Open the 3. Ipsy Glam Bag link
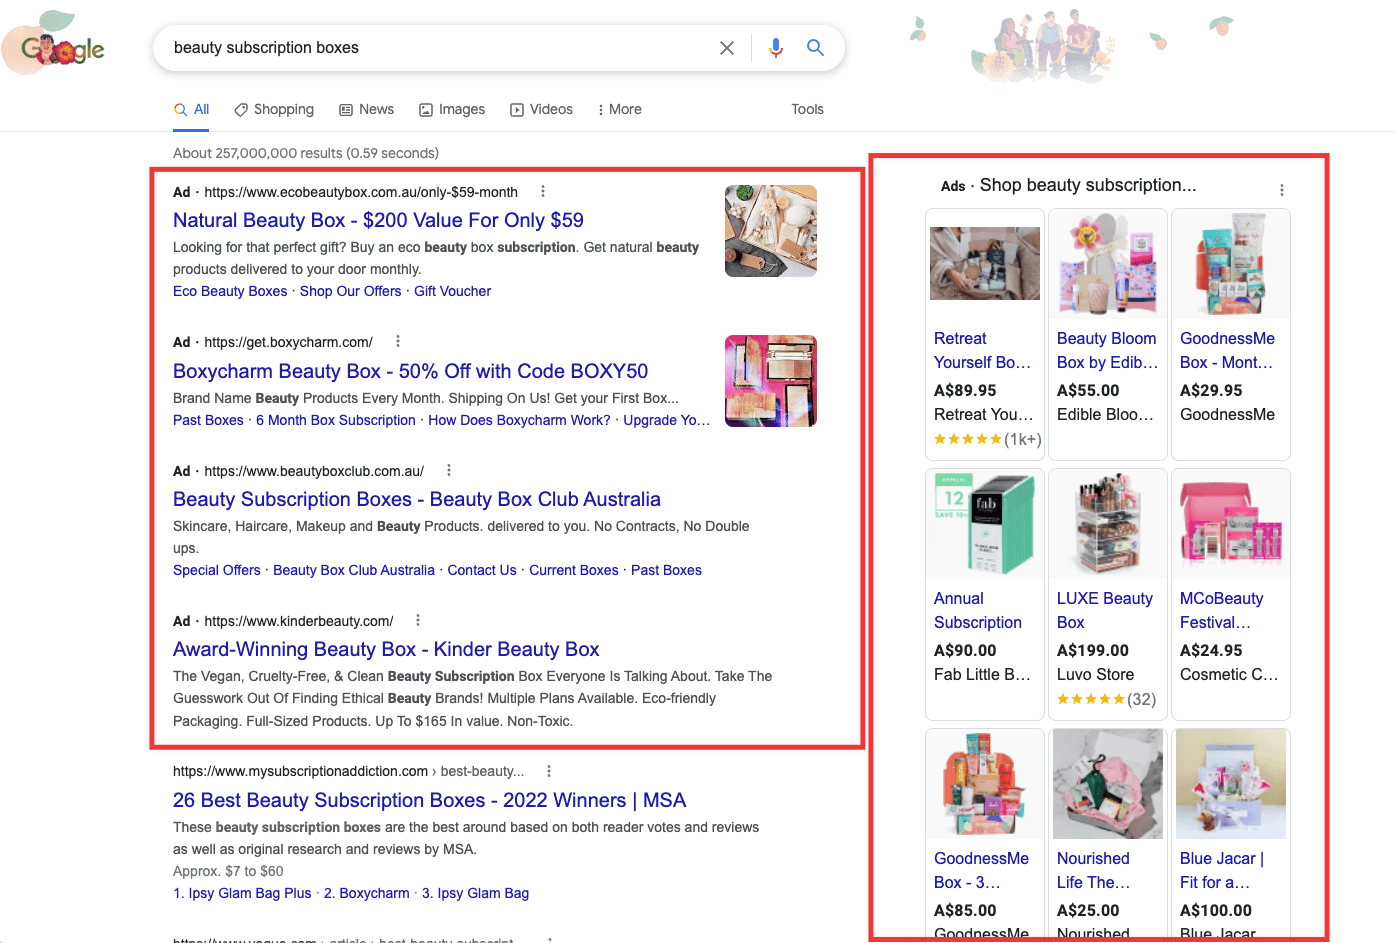 (475, 893)
